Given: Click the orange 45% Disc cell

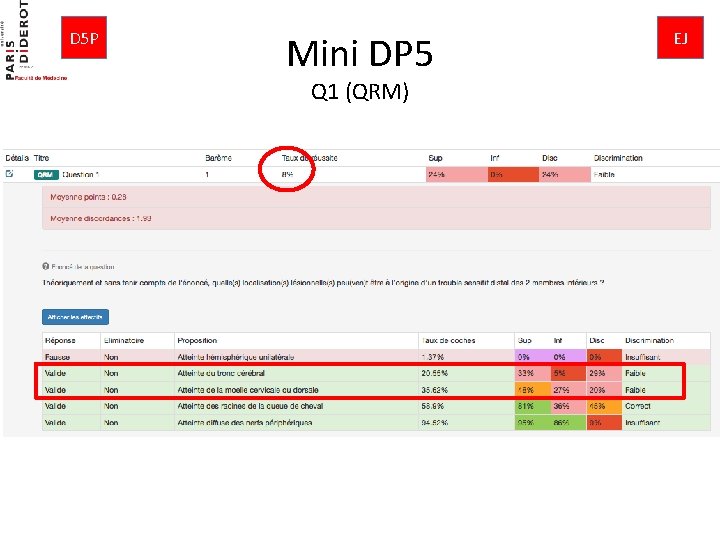Looking at the screenshot, I should (604, 406).
